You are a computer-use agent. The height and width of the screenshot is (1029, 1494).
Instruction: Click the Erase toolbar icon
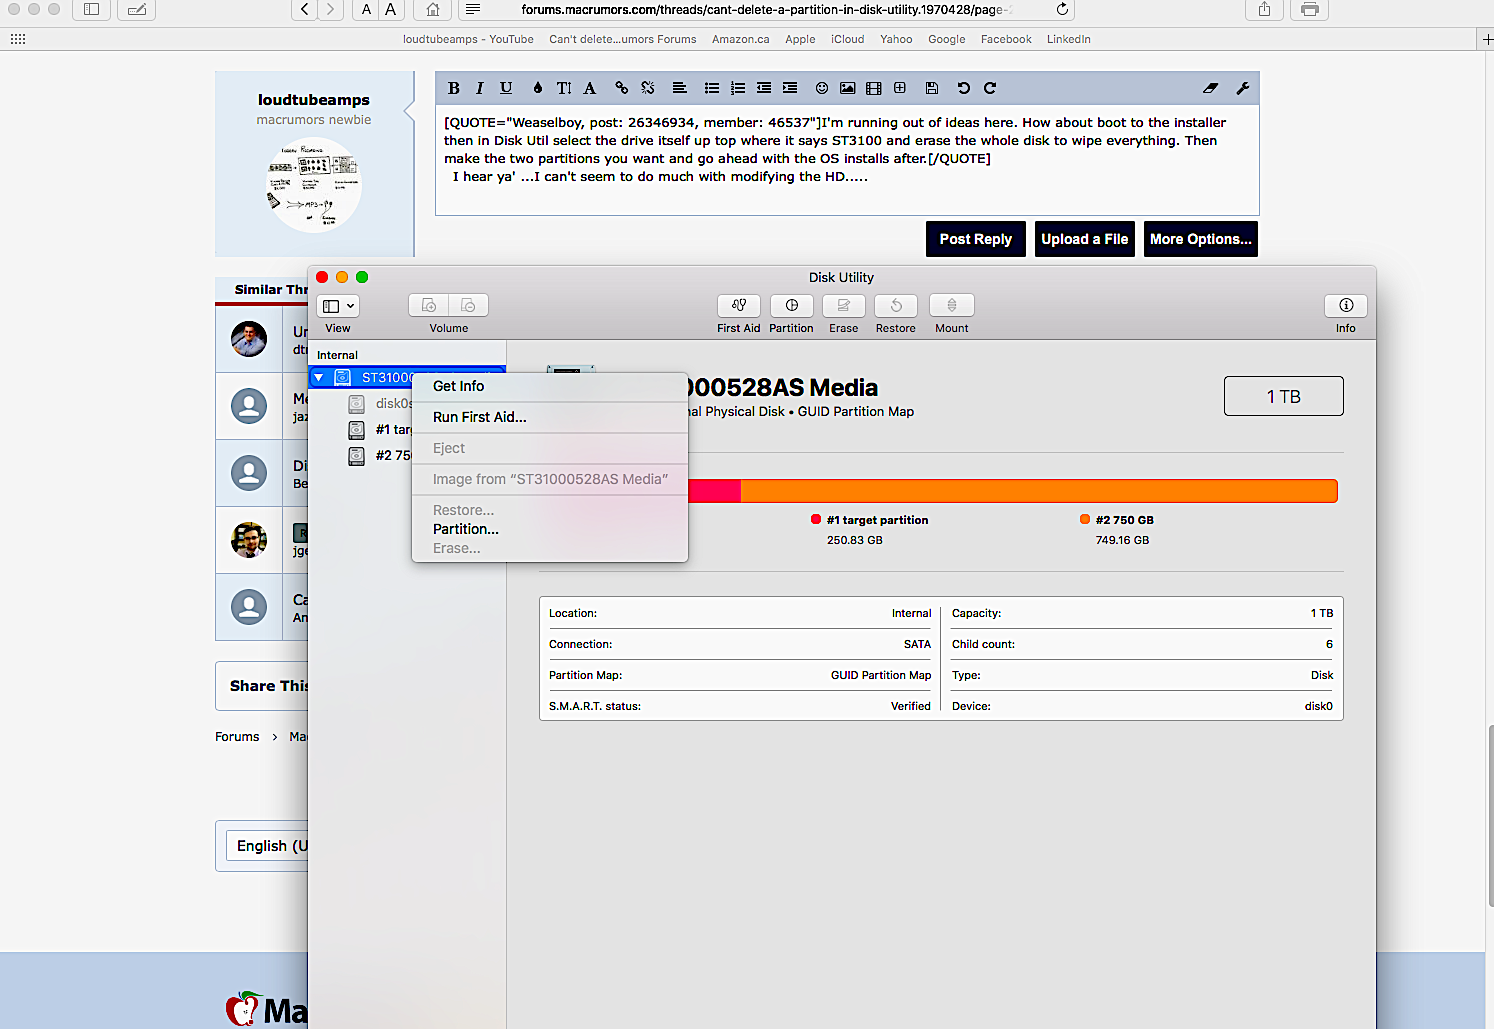(844, 305)
